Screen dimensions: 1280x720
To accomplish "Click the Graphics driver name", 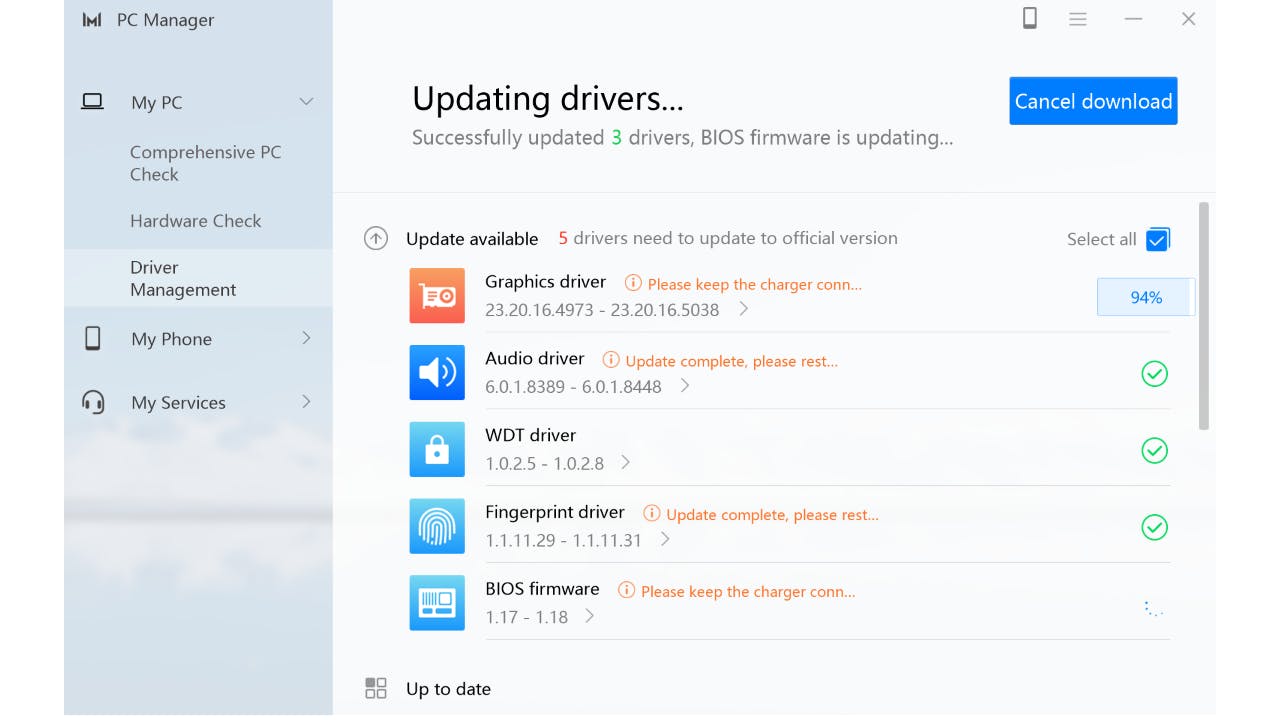I will (x=546, y=282).
